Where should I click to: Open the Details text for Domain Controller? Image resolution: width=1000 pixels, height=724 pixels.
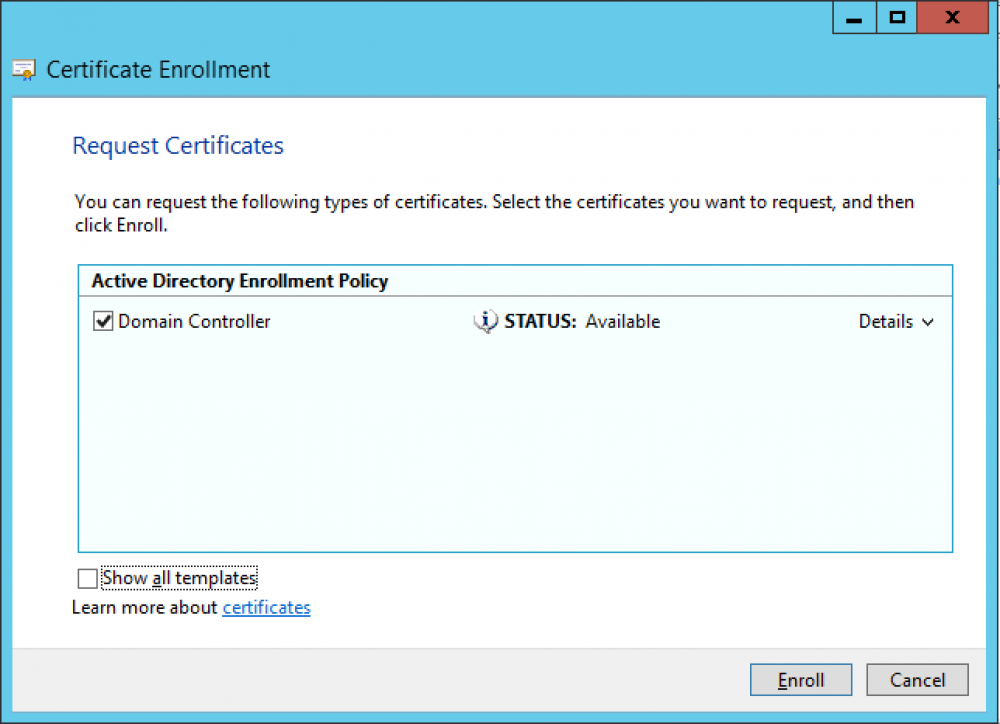point(885,322)
